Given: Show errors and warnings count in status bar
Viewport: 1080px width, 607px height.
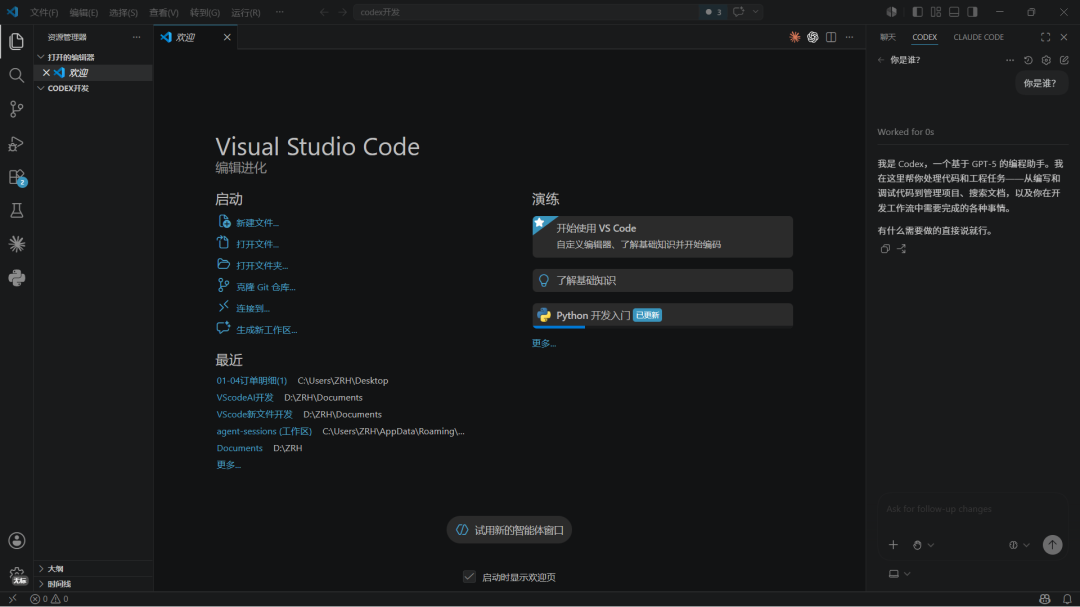Looking at the screenshot, I should tap(49, 599).
